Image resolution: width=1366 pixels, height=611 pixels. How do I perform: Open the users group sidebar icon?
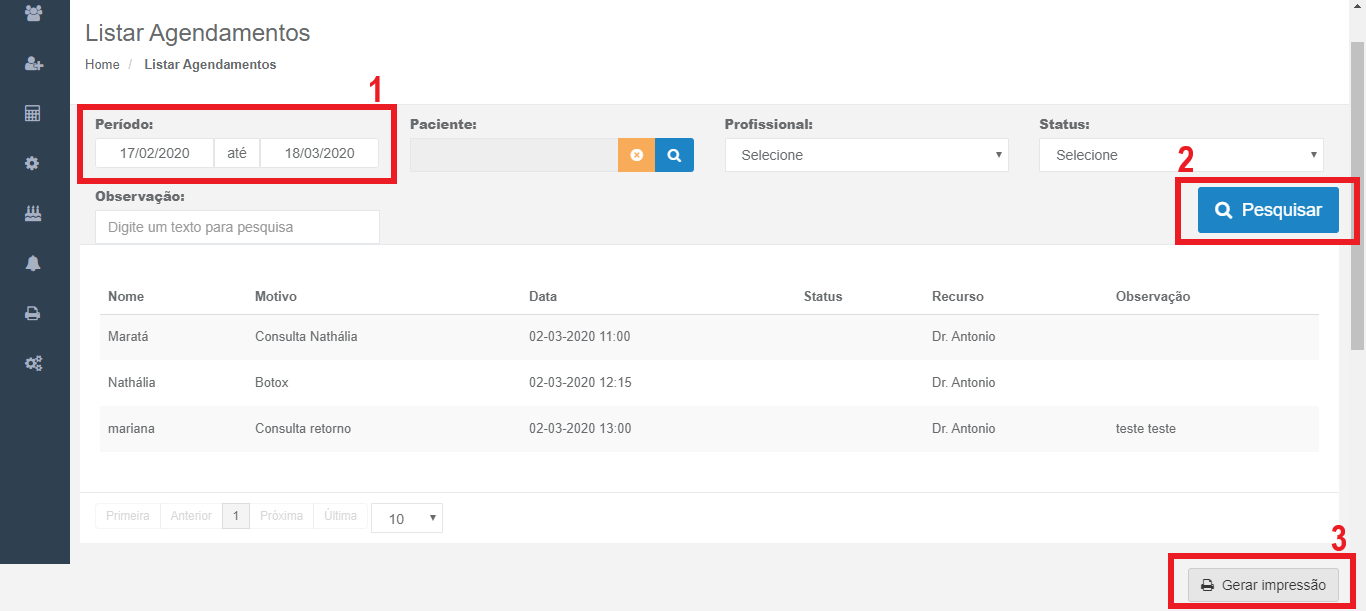33,13
